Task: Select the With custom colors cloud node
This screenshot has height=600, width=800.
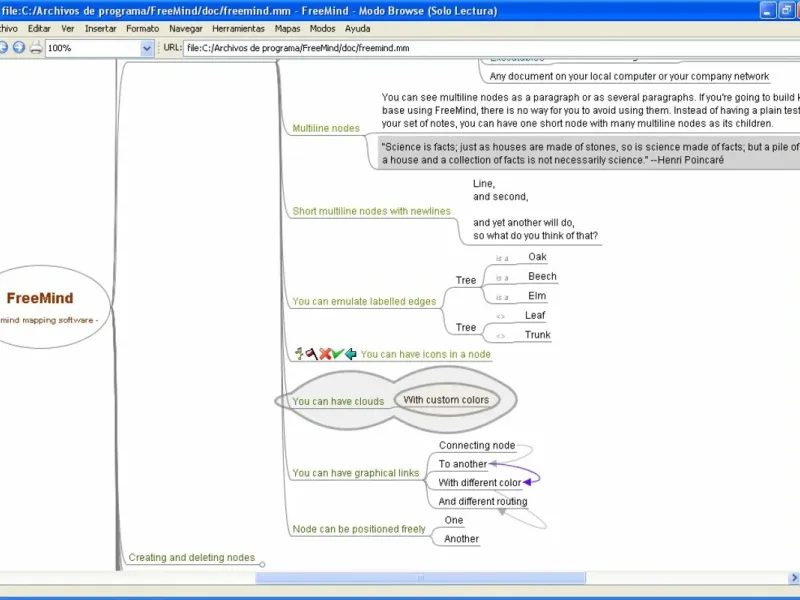Action: [446, 400]
